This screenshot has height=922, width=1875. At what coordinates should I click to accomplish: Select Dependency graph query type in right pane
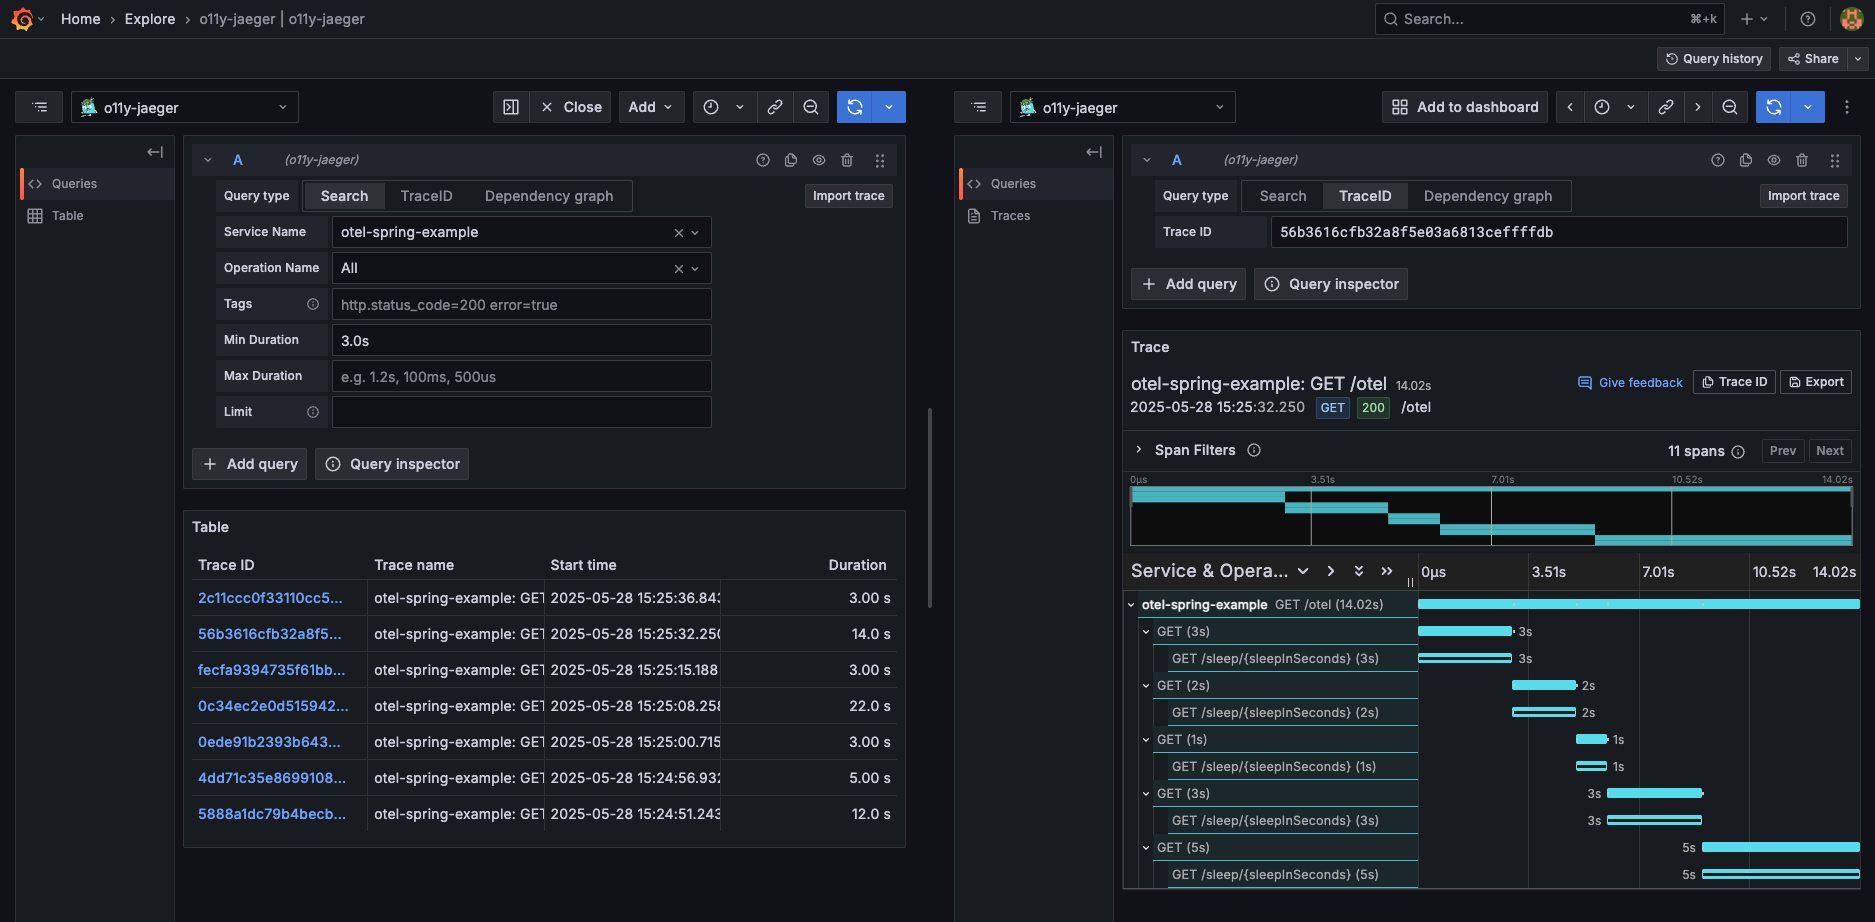point(1488,196)
